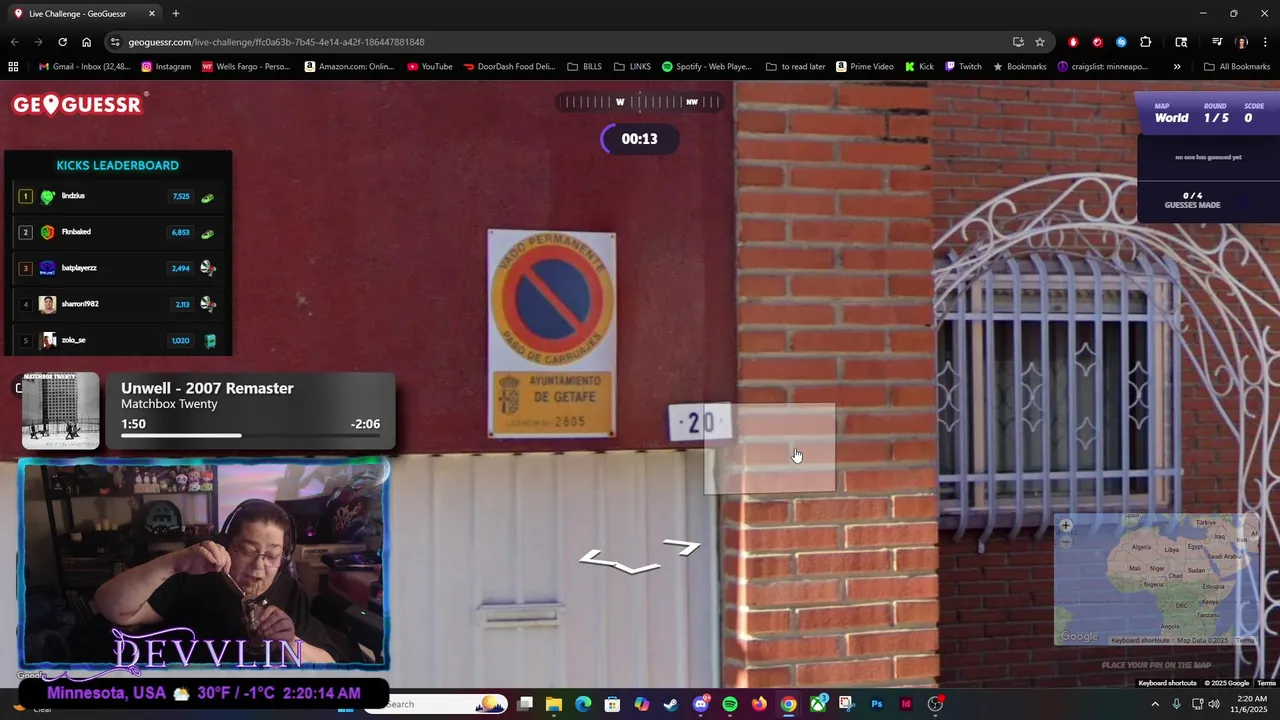Viewport: 1280px width, 720px height.
Task: Open Firefox from the taskbar
Action: point(759,704)
